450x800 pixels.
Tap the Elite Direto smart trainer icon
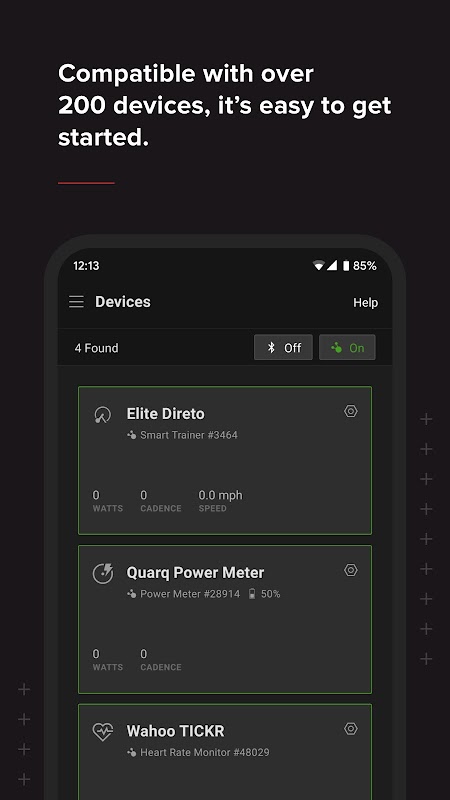click(x=103, y=415)
